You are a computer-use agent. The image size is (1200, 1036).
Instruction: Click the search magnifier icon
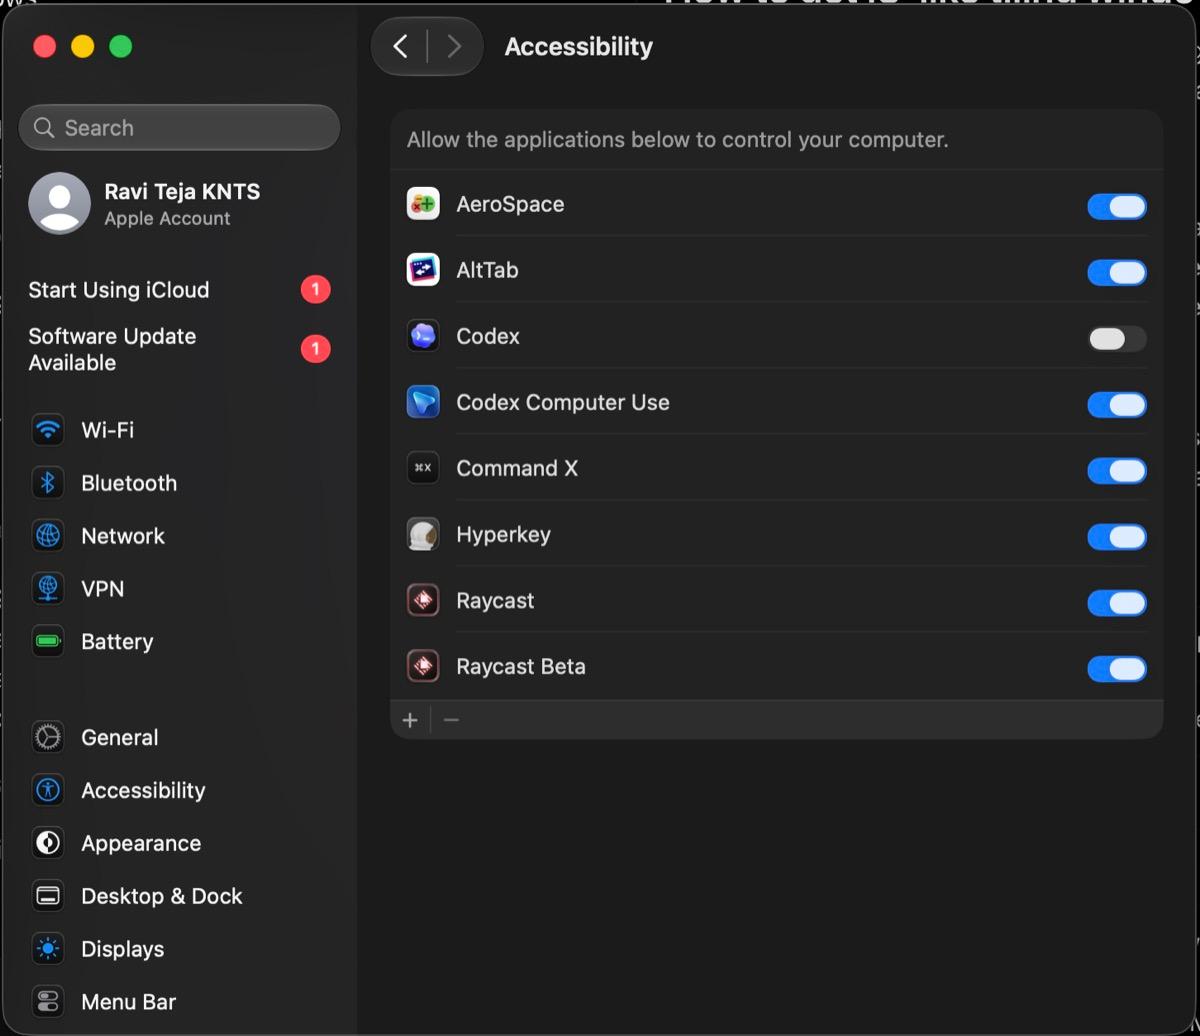click(x=44, y=128)
